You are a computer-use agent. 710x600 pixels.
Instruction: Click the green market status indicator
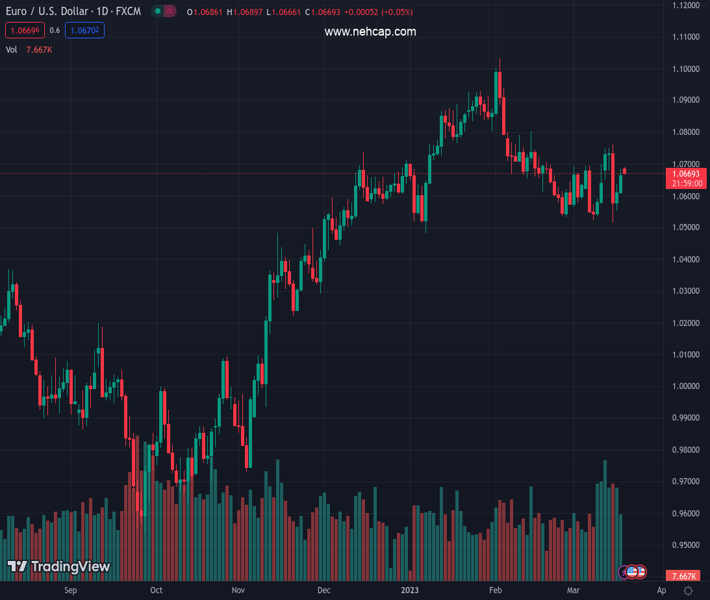[158, 11]
